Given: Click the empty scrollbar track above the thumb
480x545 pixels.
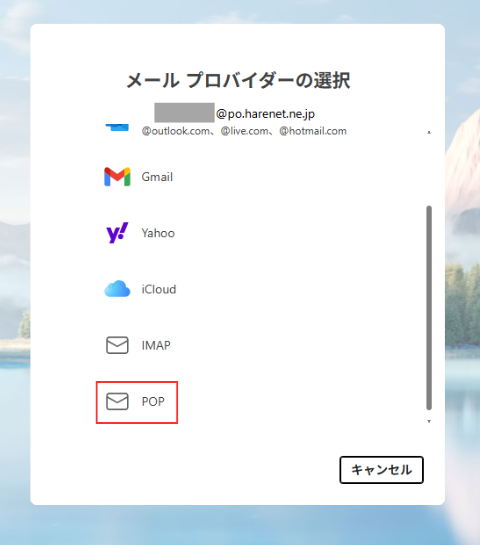Looking at the screenshot, I should [429, 170].
